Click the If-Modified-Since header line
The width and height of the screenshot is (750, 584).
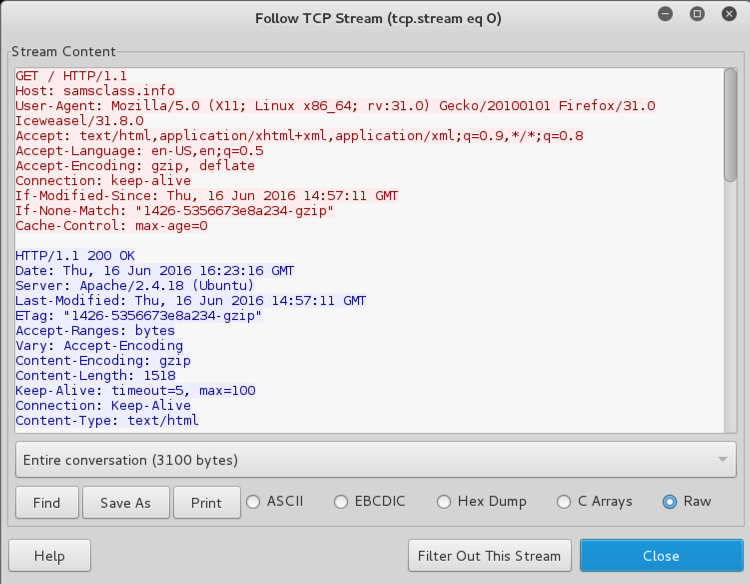point(207,196)
